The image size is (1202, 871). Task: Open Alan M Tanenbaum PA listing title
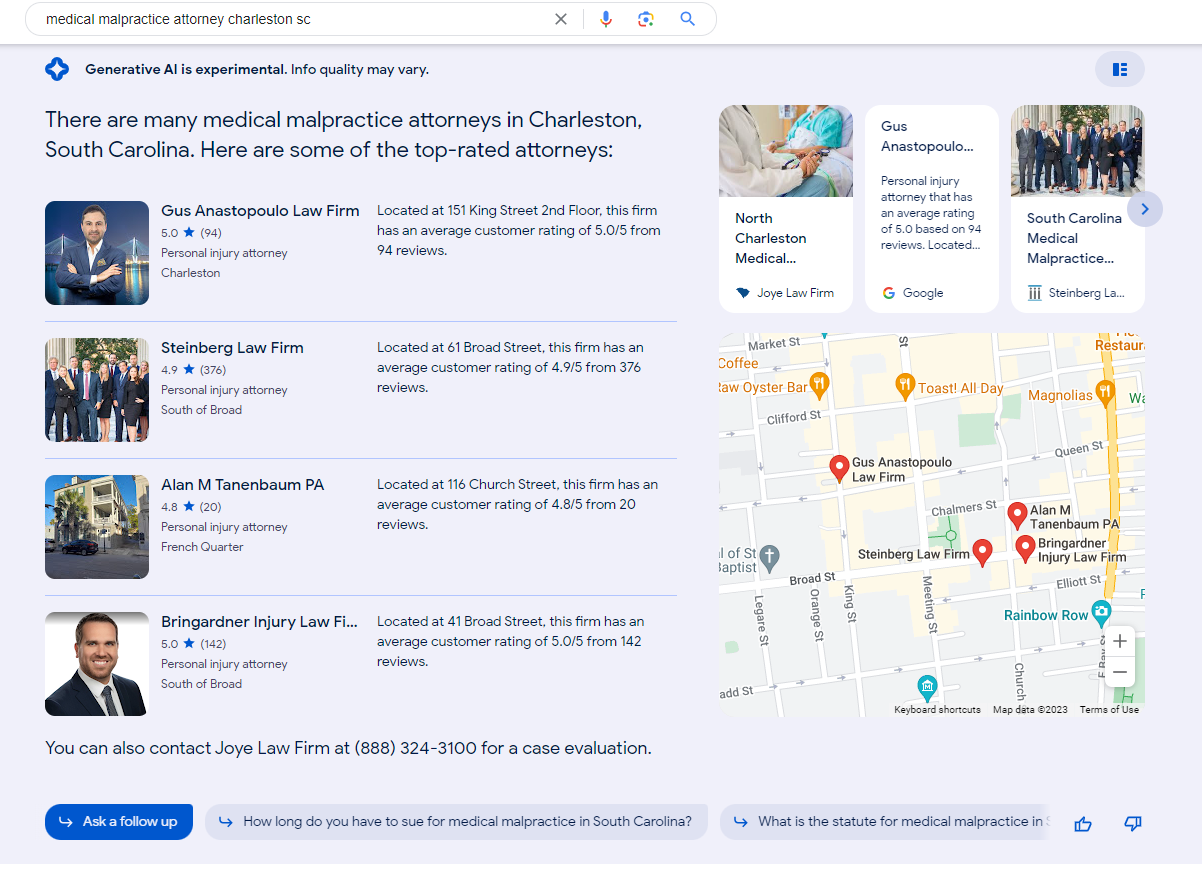[x=242, y=485]
